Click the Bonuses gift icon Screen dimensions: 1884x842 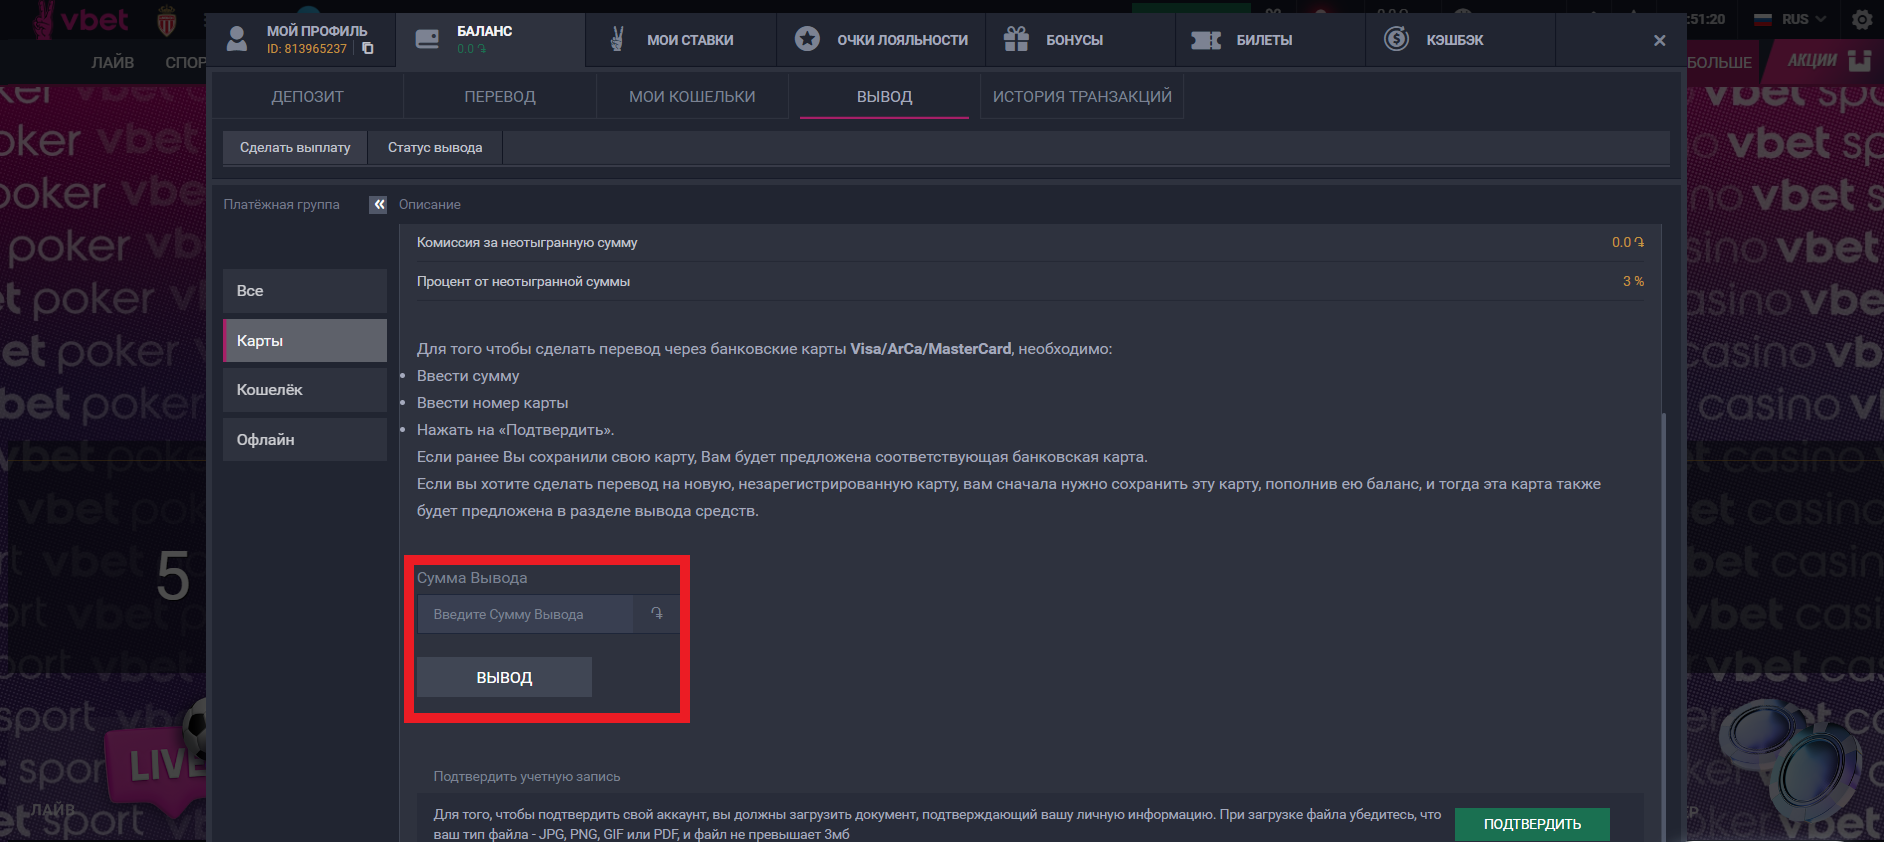tap(1017, 39)
